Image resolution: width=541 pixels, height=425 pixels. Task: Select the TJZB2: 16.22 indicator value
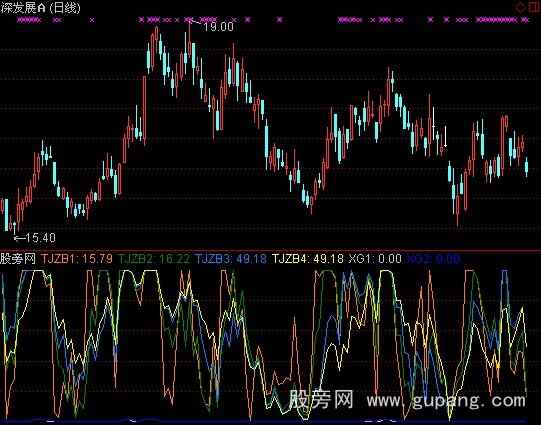coord(154,258)
